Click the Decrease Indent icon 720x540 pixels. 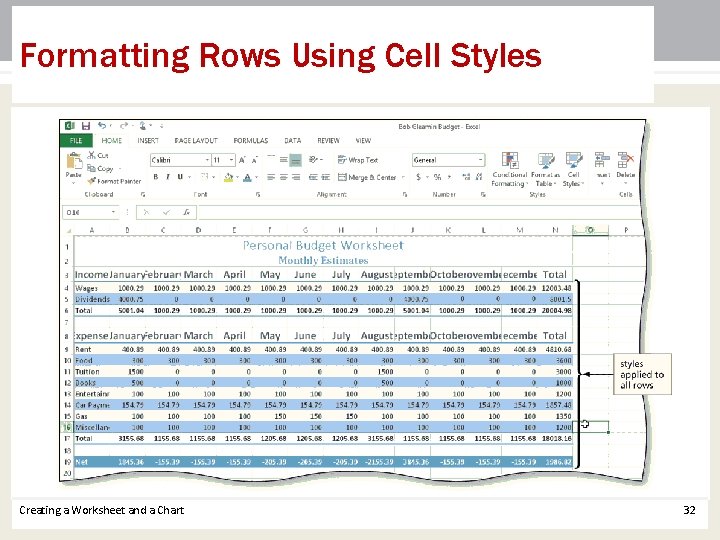pyautogui.click(x=313, y=177)
